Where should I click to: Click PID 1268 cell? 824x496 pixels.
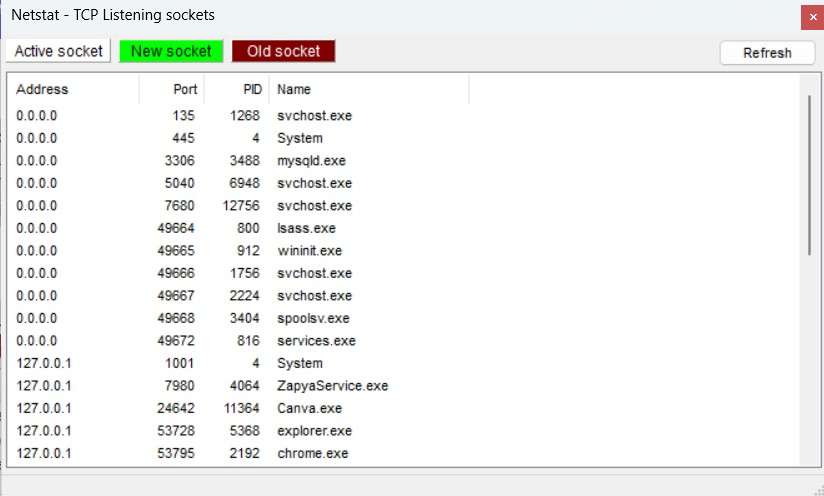[x=244, y=116]
